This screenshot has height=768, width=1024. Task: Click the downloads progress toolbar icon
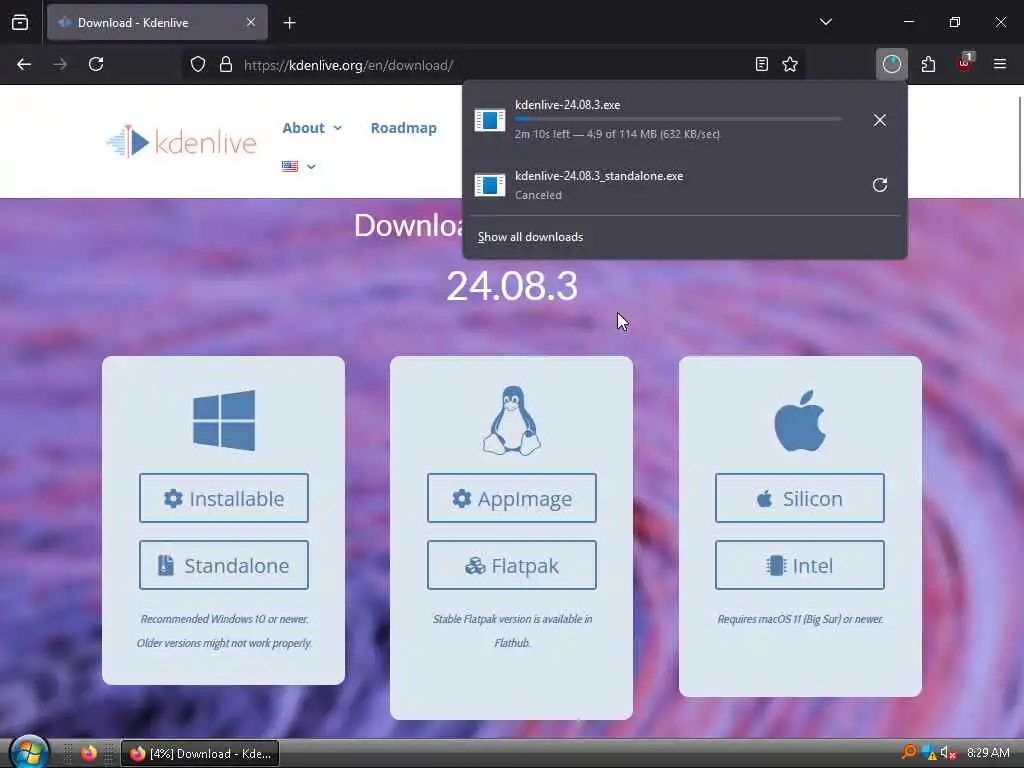[x=891, y=64]
